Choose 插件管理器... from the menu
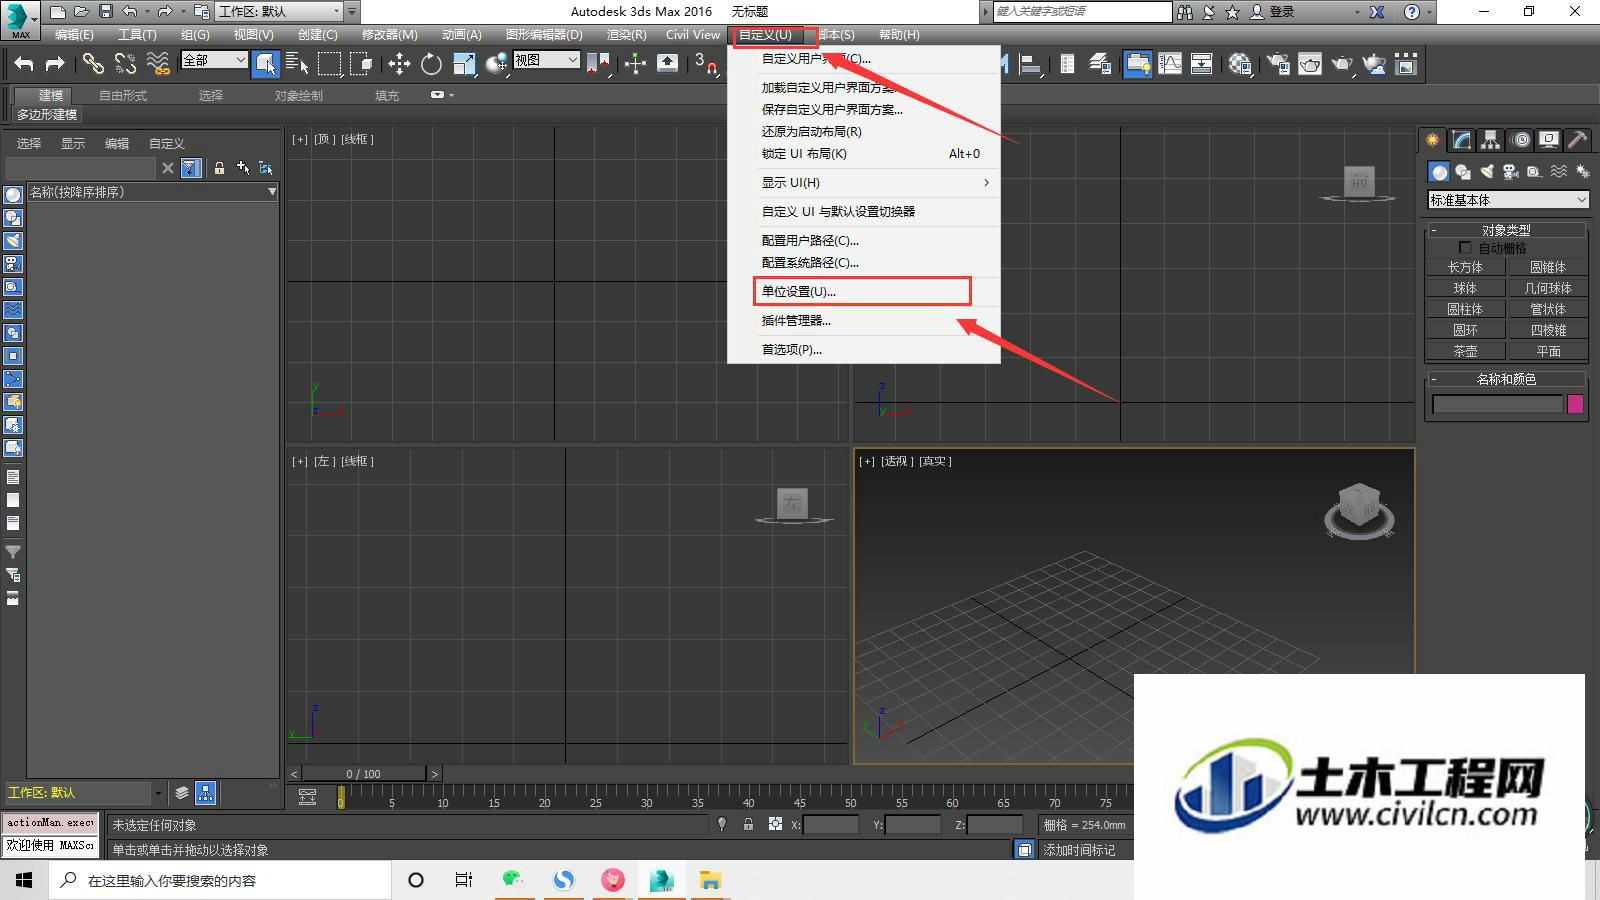The height and width of the screenshot is (900, 1600). (x=864, y=320)
